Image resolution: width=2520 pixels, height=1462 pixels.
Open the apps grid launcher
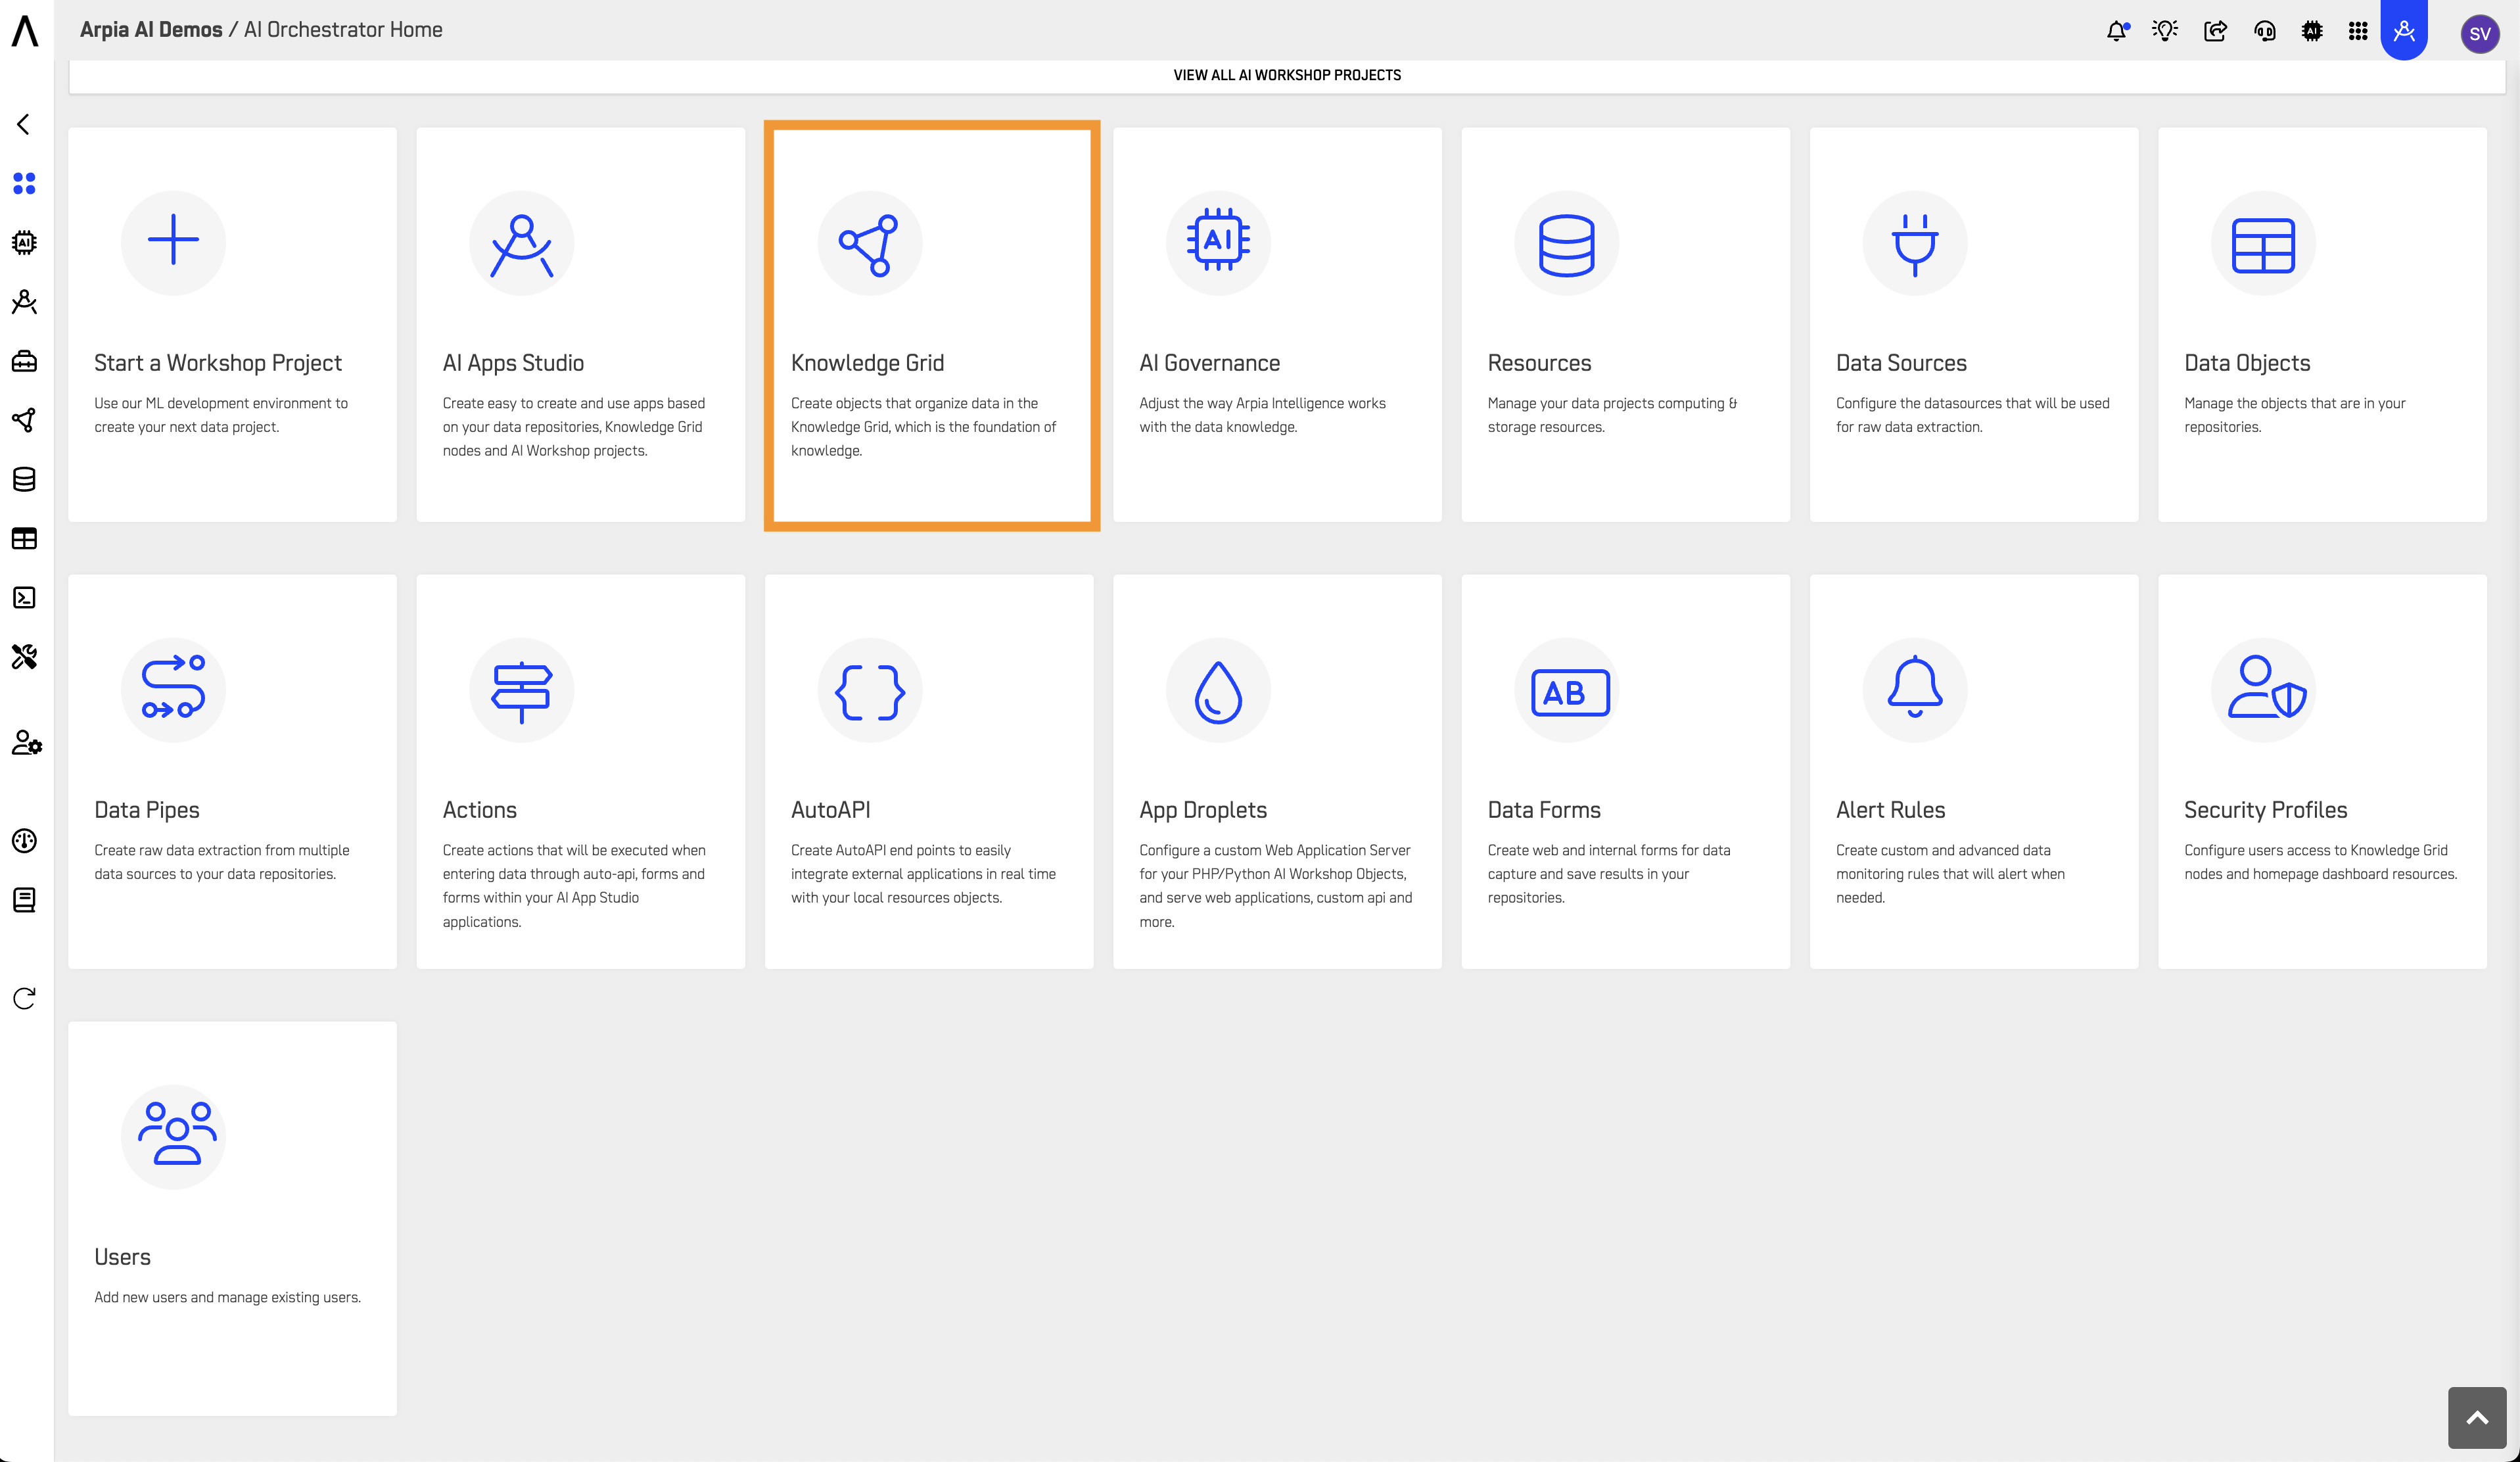[x=2358, y=31]
